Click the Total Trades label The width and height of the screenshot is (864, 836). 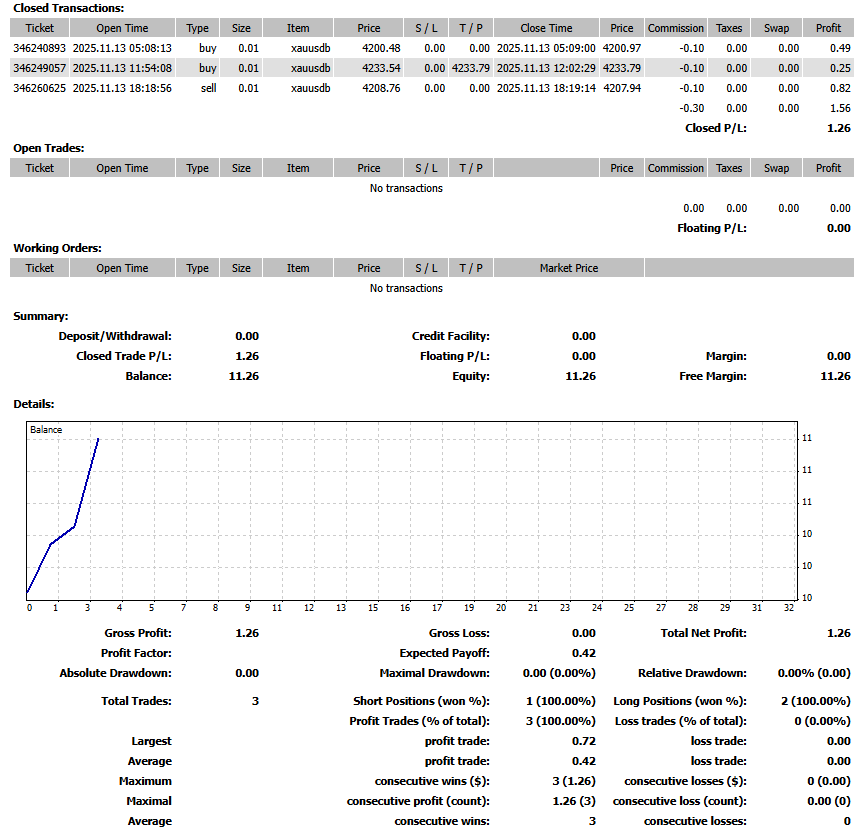(136, 701)
